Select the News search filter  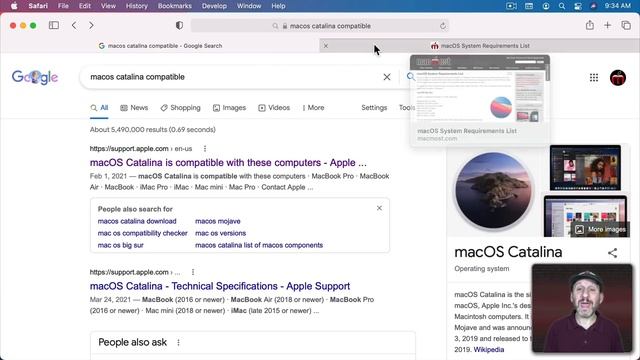pos(134,108)
